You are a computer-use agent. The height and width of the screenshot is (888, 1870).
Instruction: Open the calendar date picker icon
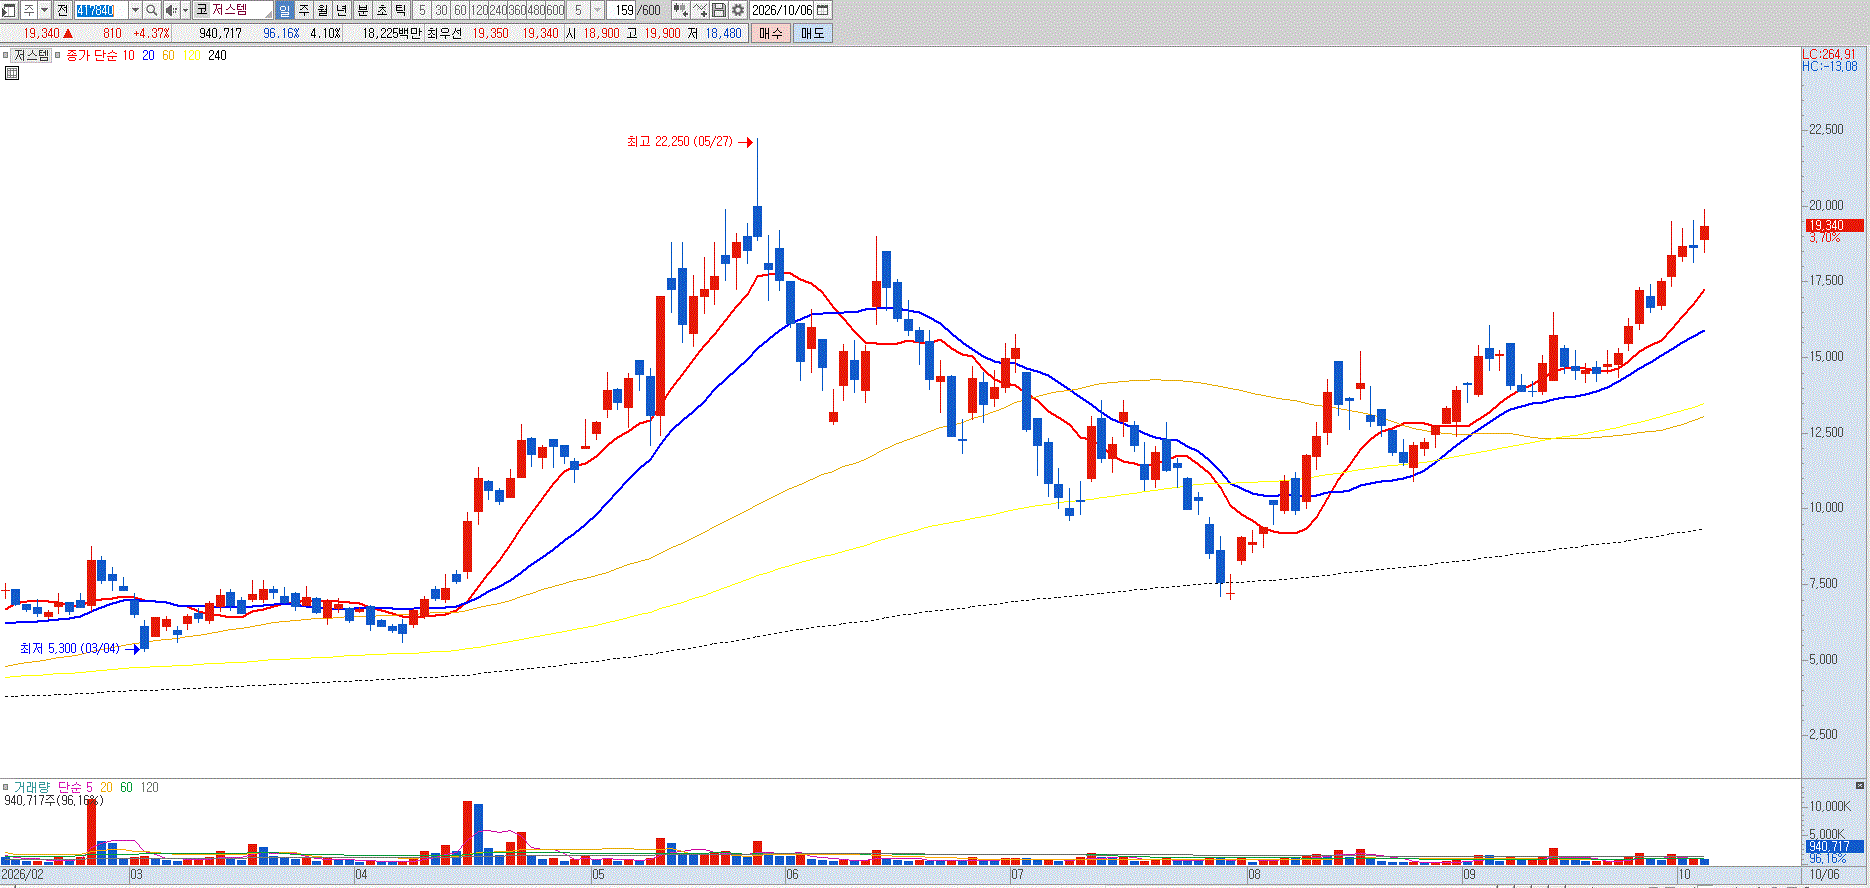(x=823, y=10)
